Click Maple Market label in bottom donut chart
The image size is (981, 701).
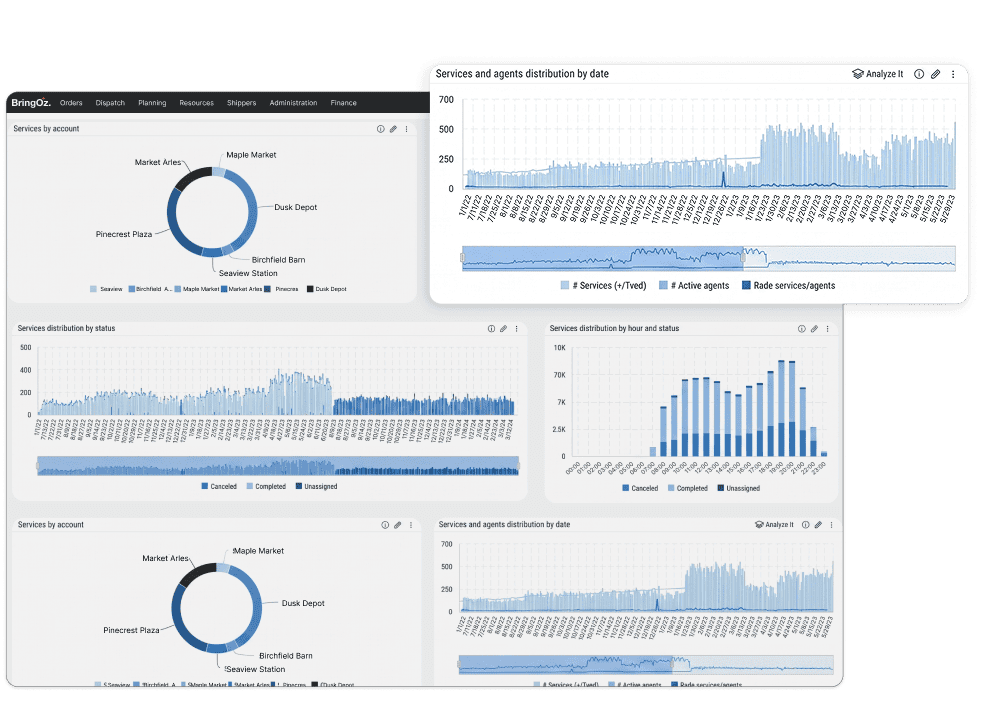pos(258,551)
